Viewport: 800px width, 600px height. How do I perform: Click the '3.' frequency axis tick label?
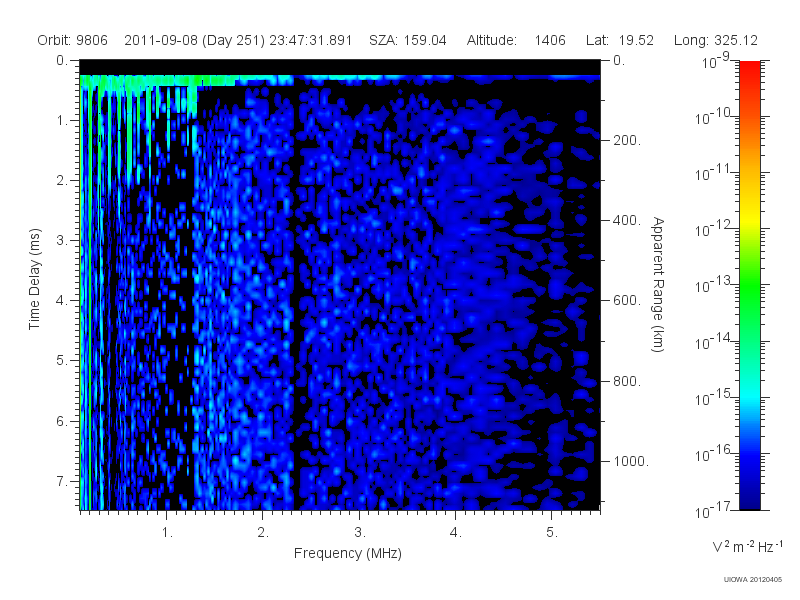point(360,532)
